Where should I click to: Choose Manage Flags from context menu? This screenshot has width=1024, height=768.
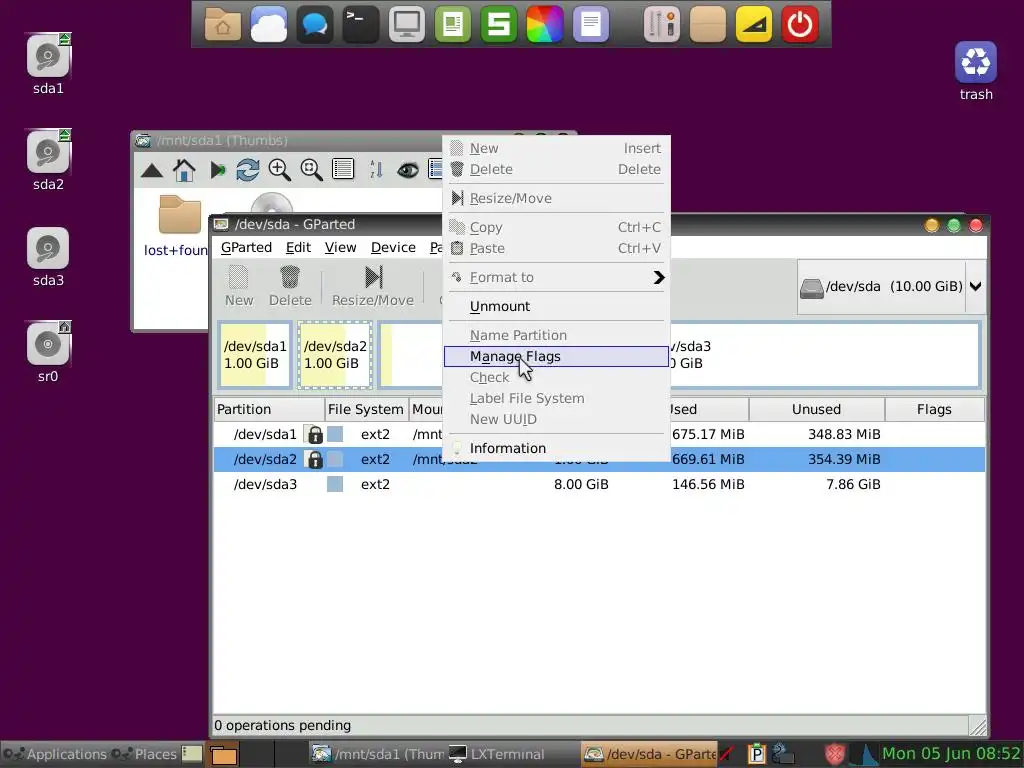pyautogui.click(x=556, y=357)
